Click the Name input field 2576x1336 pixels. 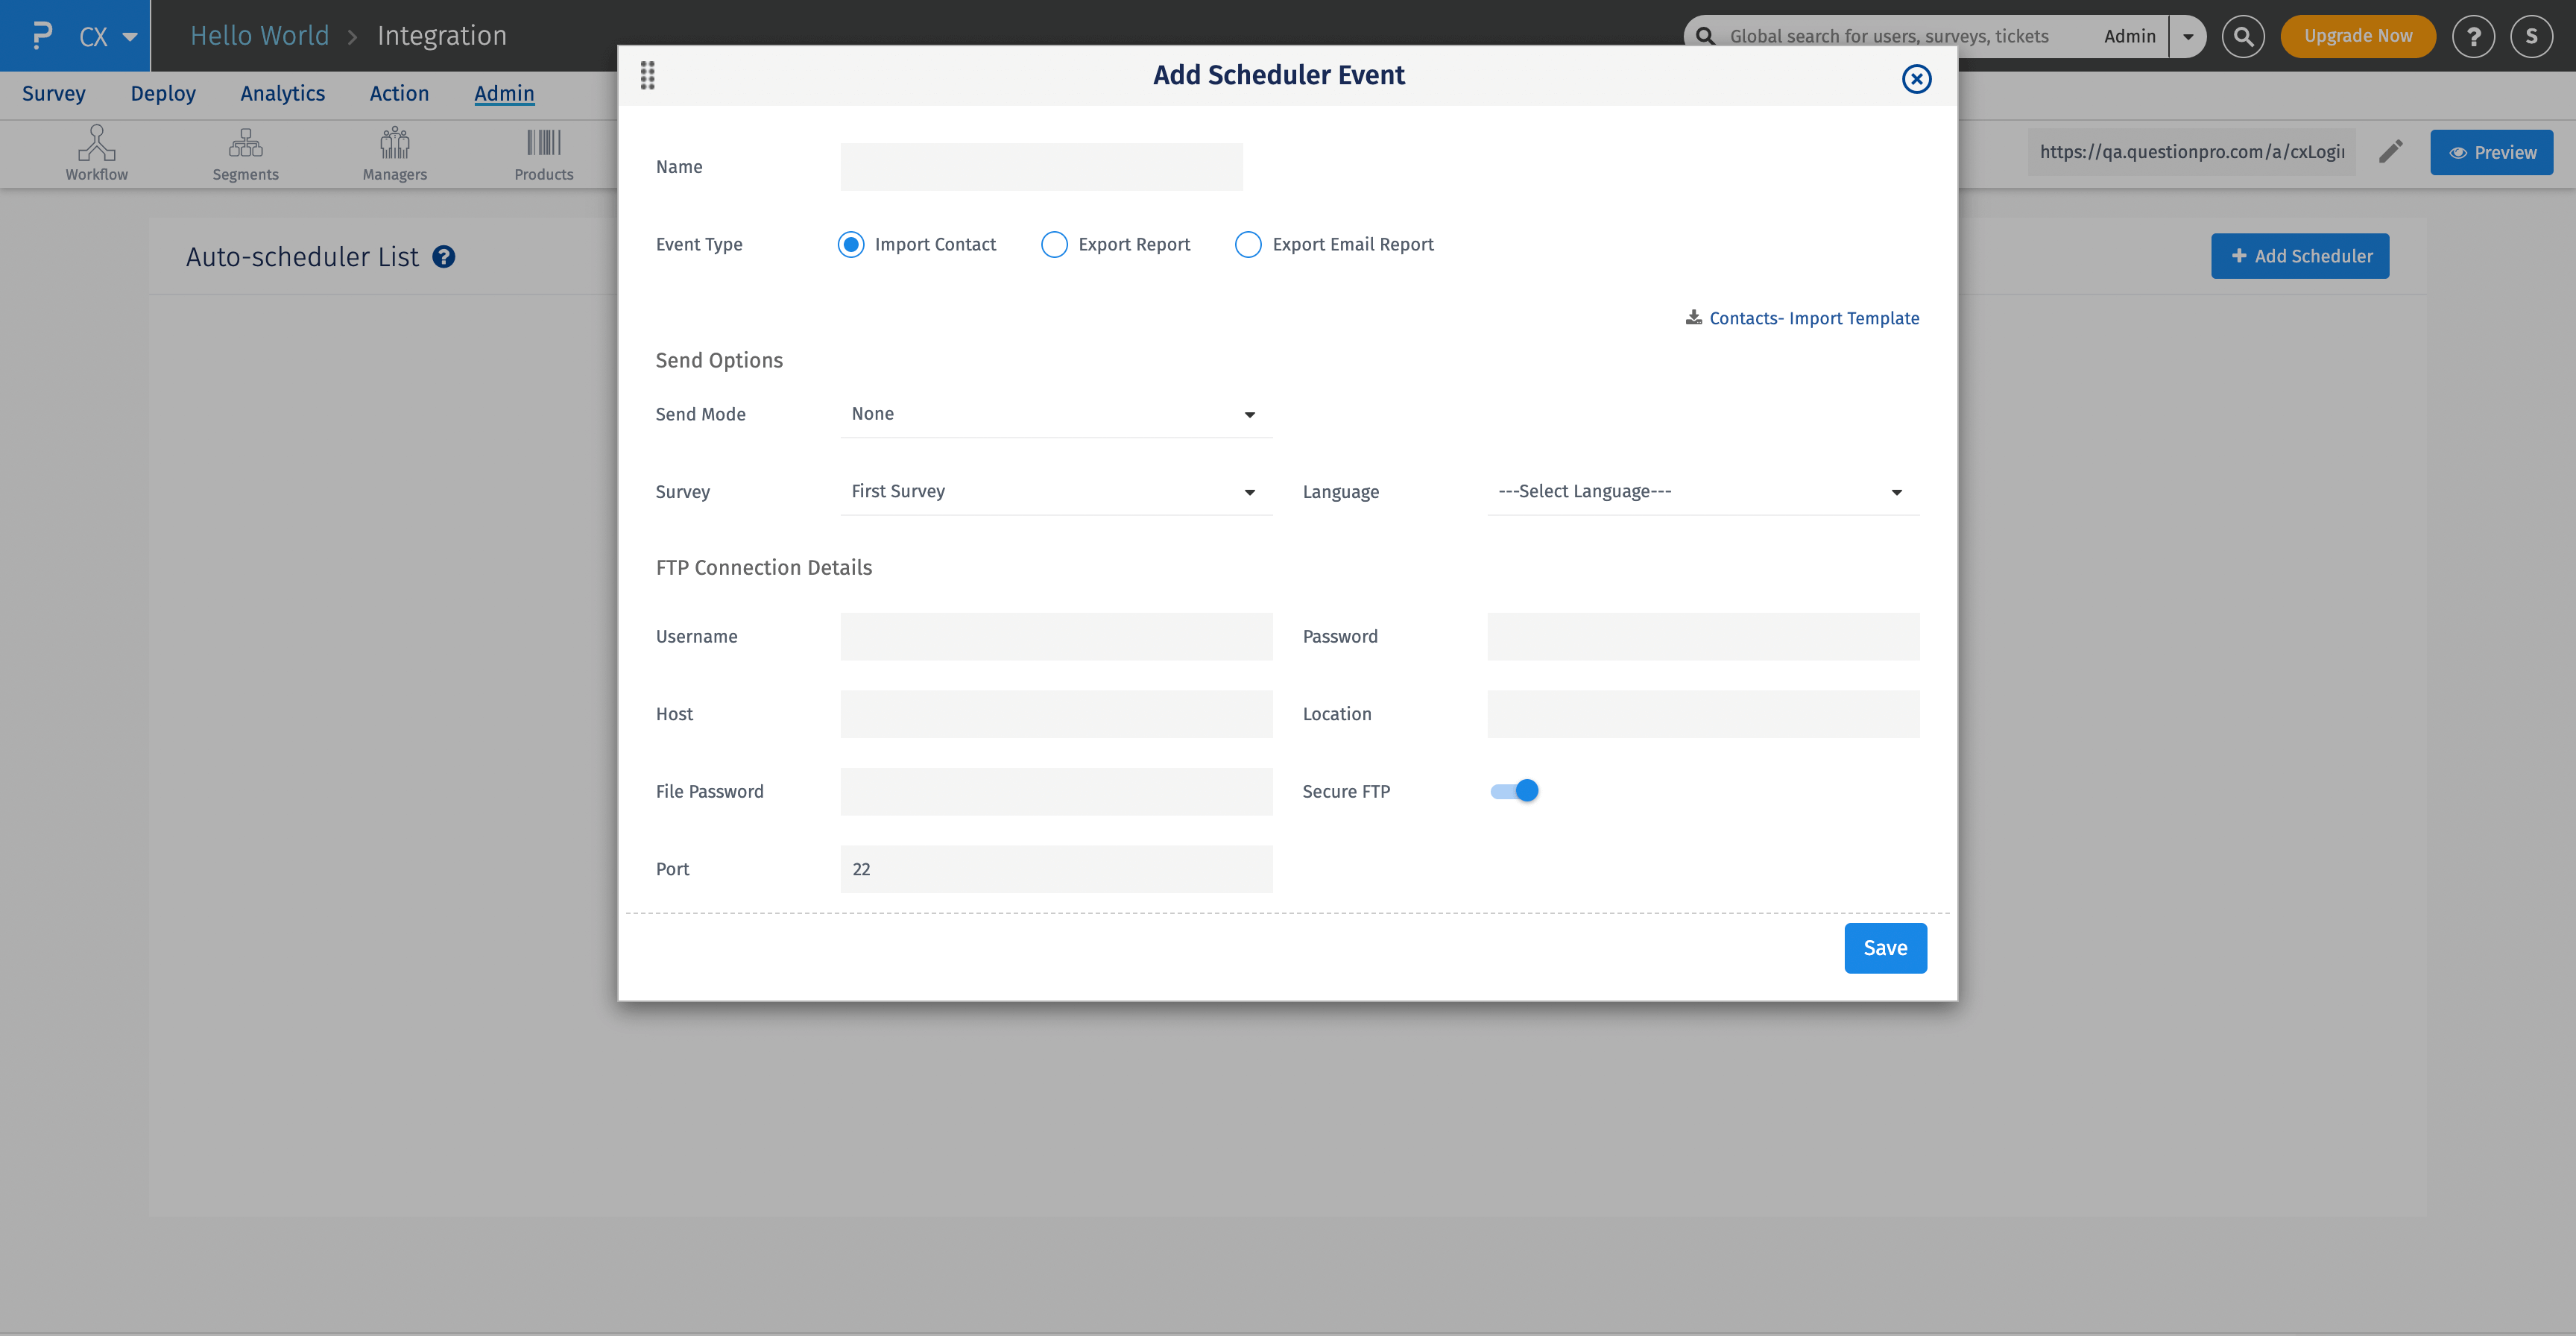pos(1041,167)
